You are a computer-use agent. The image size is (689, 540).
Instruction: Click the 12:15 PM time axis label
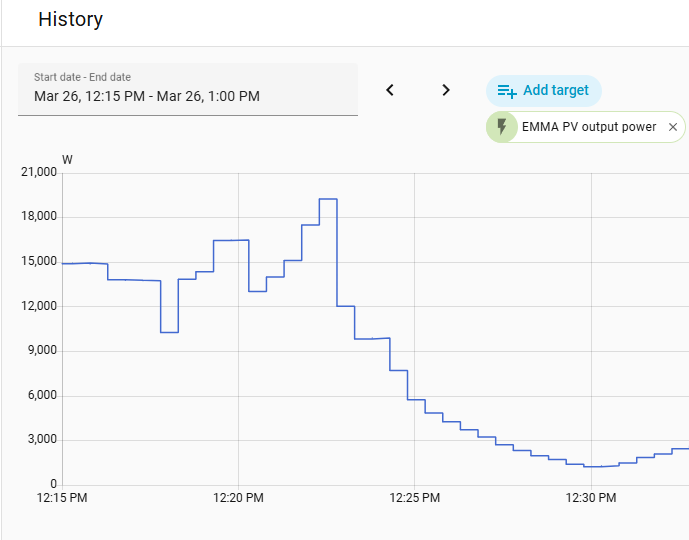(62, 498)
